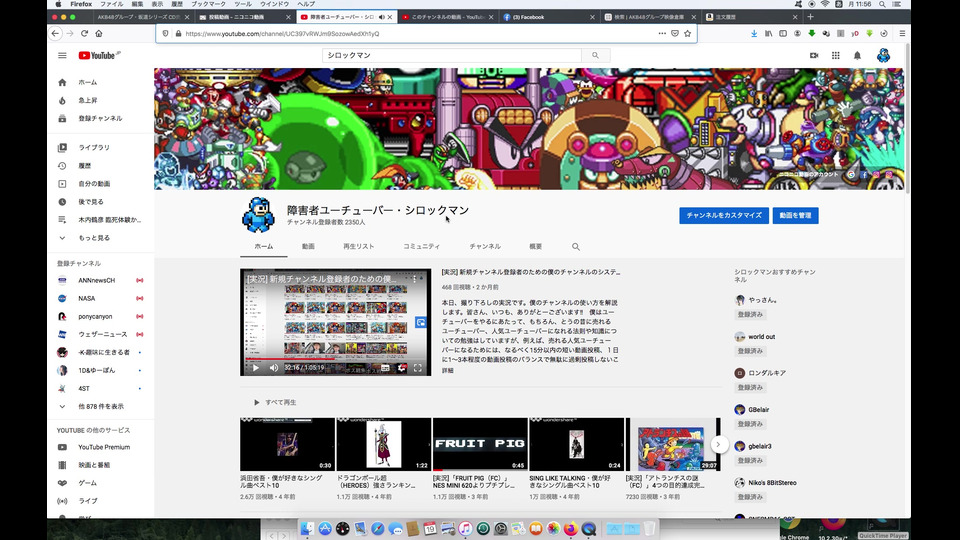Screen dimensions: 960x540
Task: Switch to the チャンネル channel tab
Action: tap(485, 246)
